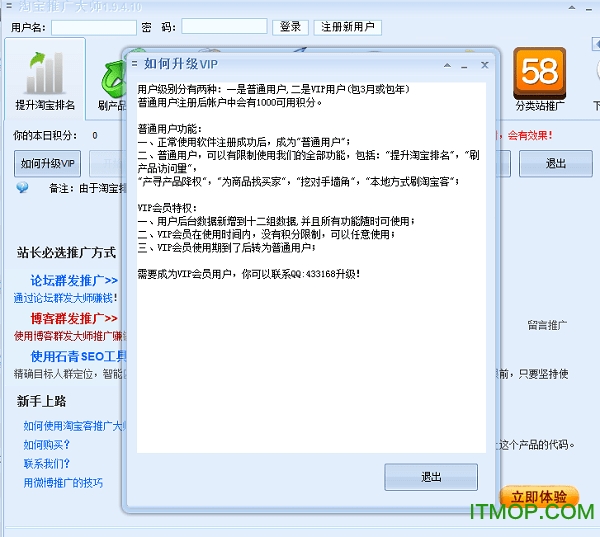
Task: Click the 注册新用户 button
Action: pos(347,27)
